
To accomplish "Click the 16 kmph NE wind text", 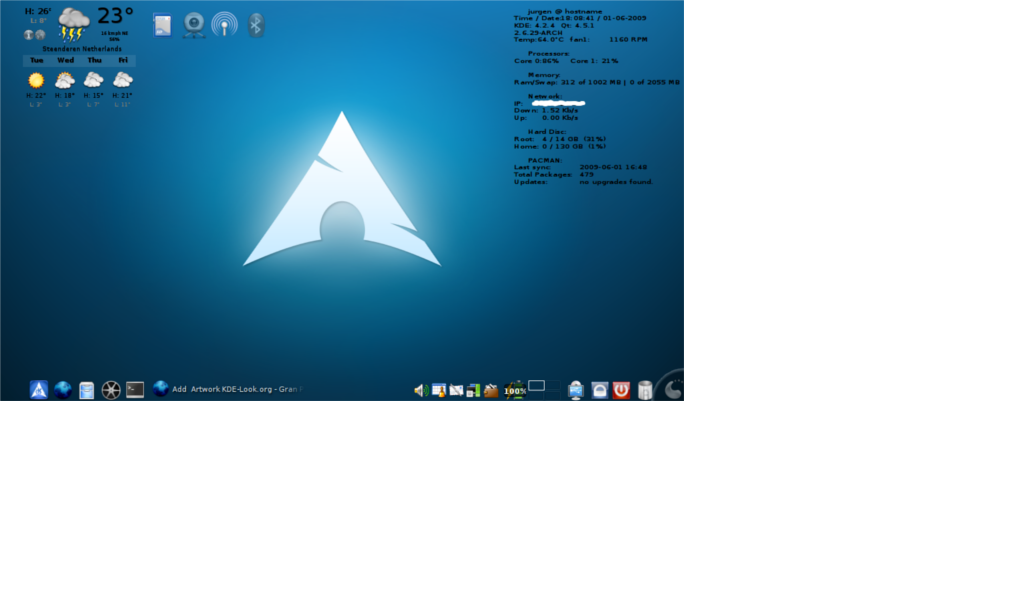I will point(114,33).
